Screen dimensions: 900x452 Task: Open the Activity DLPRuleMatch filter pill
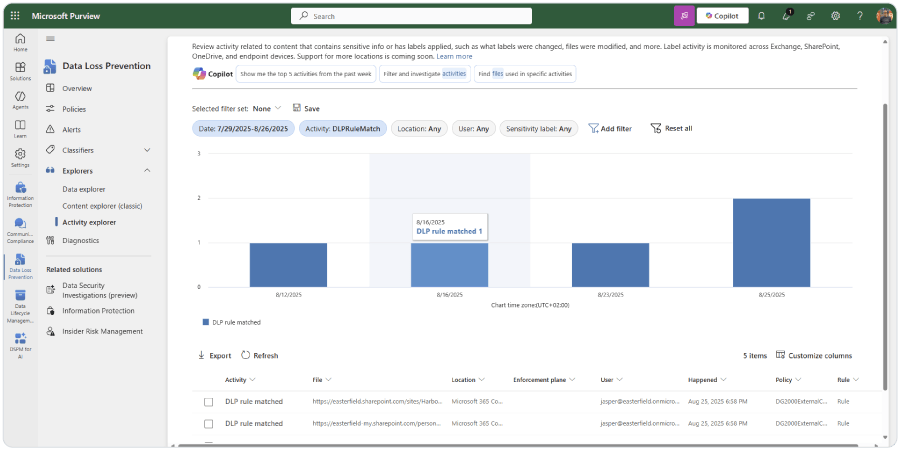343,129
